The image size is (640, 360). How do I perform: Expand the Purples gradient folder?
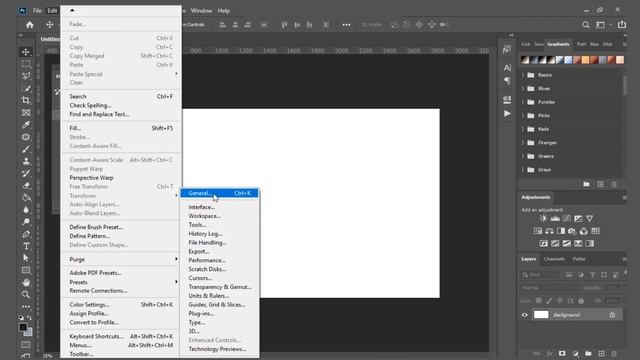coord(522,102)
